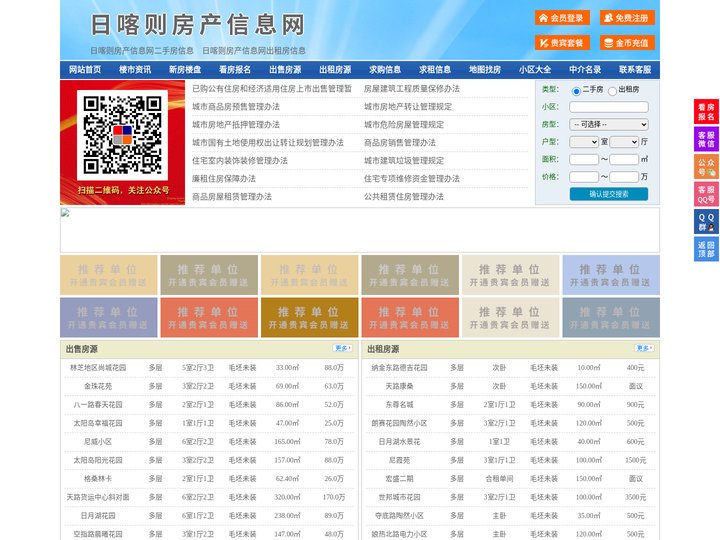The width and height of the screenshot is (720, 540).
Task: Open the 户型 厅 halls dropdown
Action: 624,142
